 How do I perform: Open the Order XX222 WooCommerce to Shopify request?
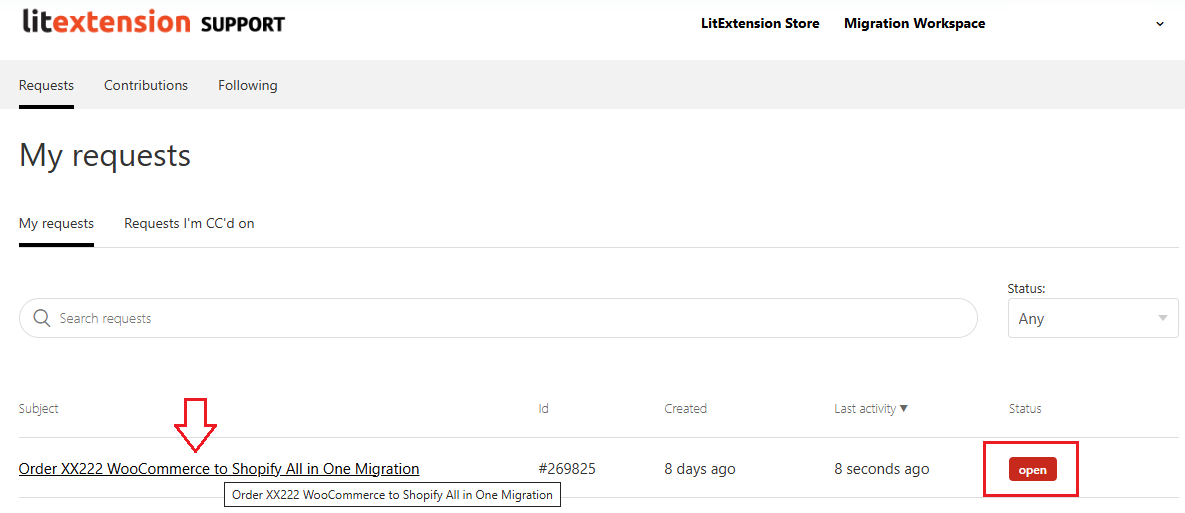point(219,468)
